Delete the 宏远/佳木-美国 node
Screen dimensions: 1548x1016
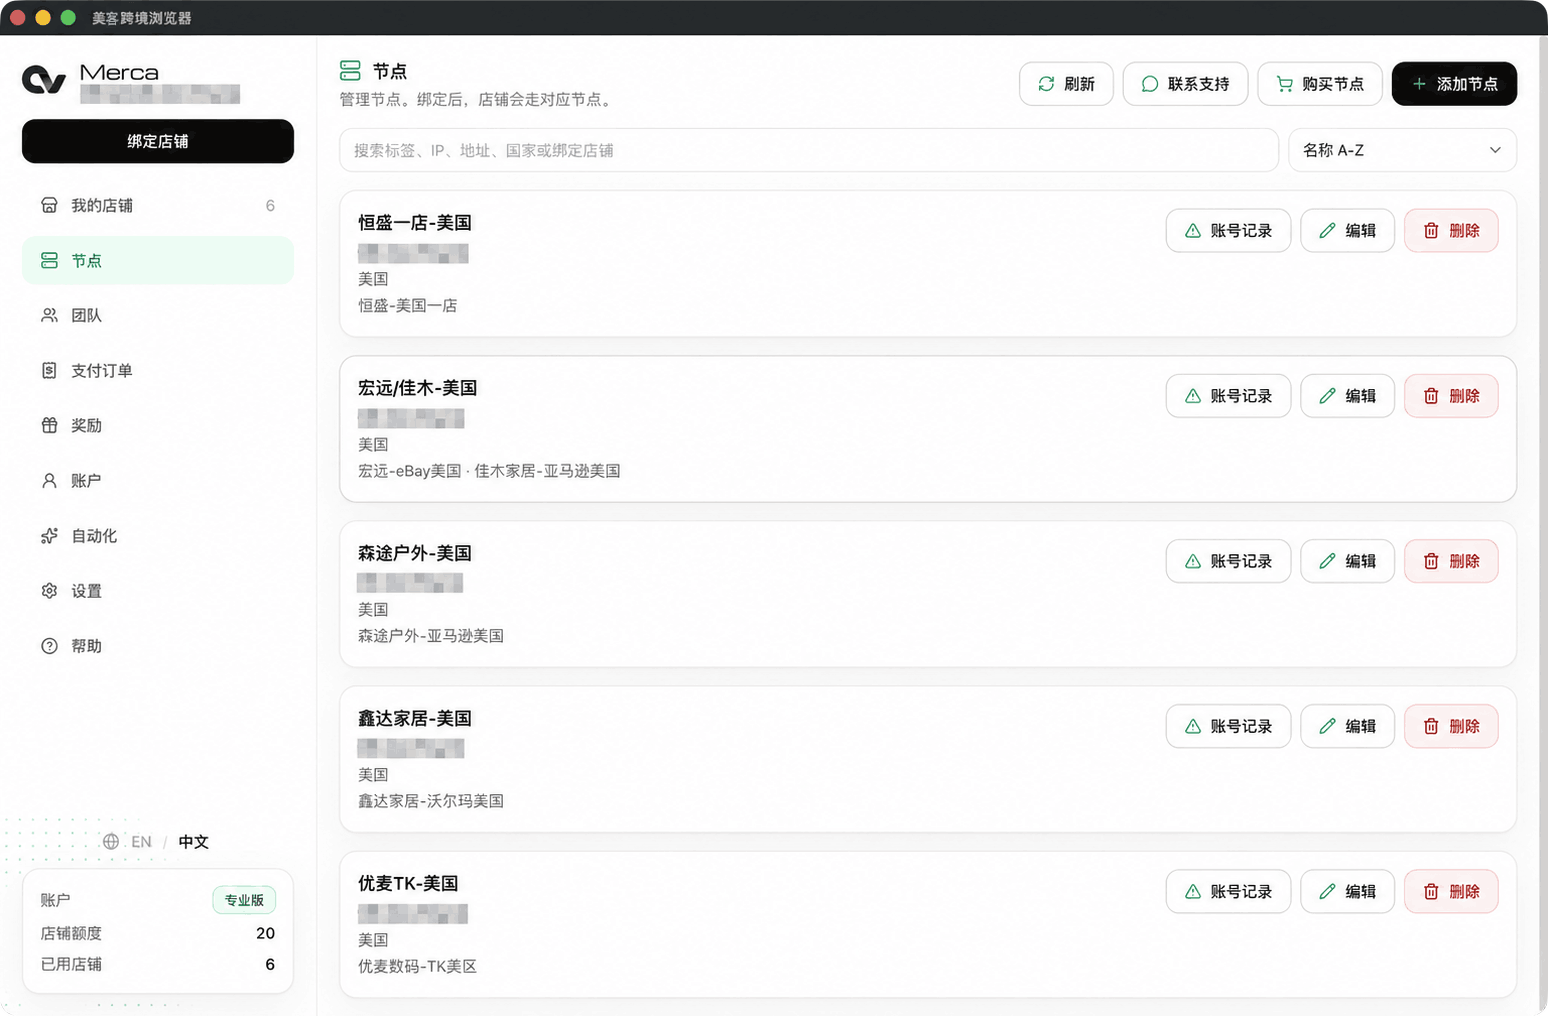click(x=1451, y=396)
